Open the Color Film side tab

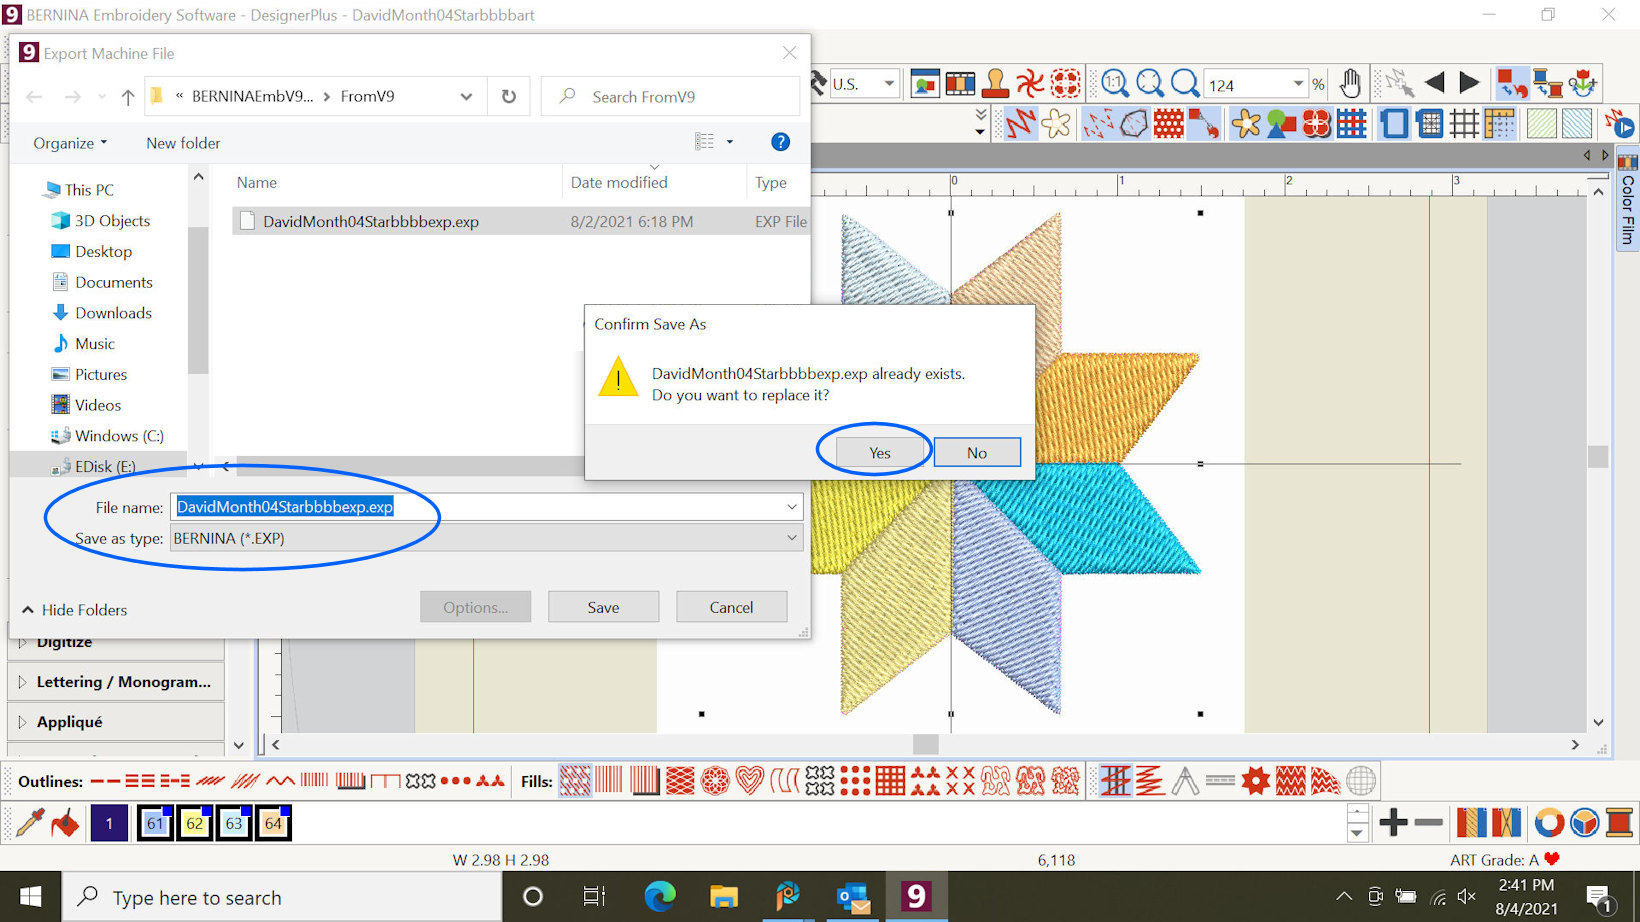click(1627, 200)
